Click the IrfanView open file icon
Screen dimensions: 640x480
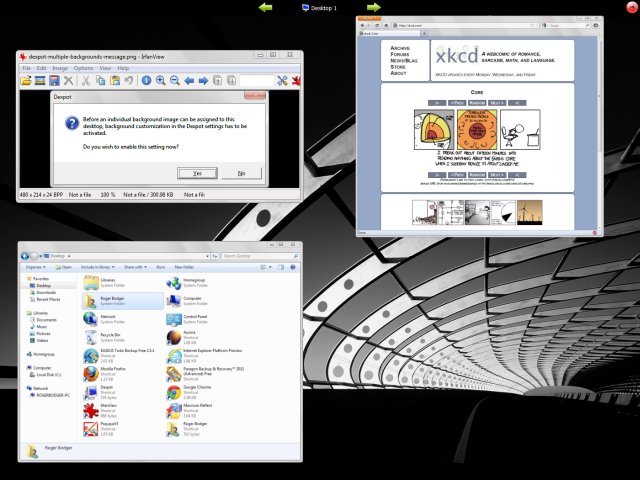[26, 80]
